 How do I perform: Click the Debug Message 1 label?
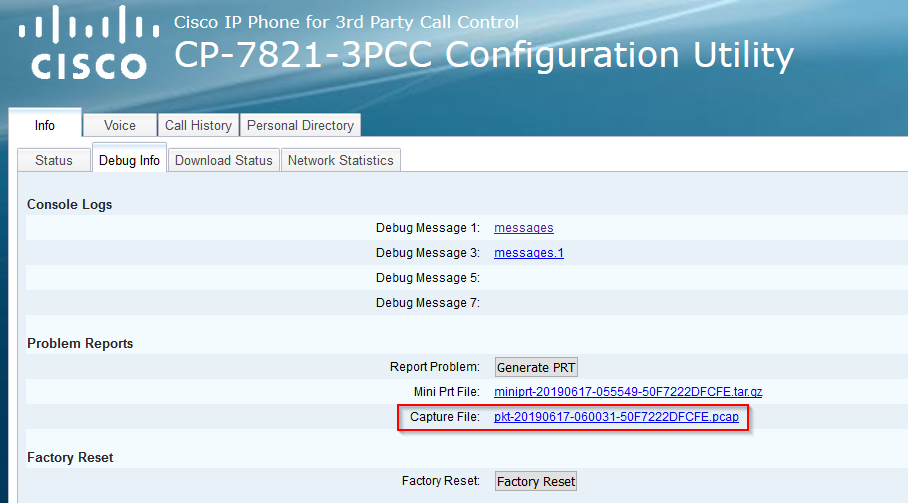[x=427, y=228]
